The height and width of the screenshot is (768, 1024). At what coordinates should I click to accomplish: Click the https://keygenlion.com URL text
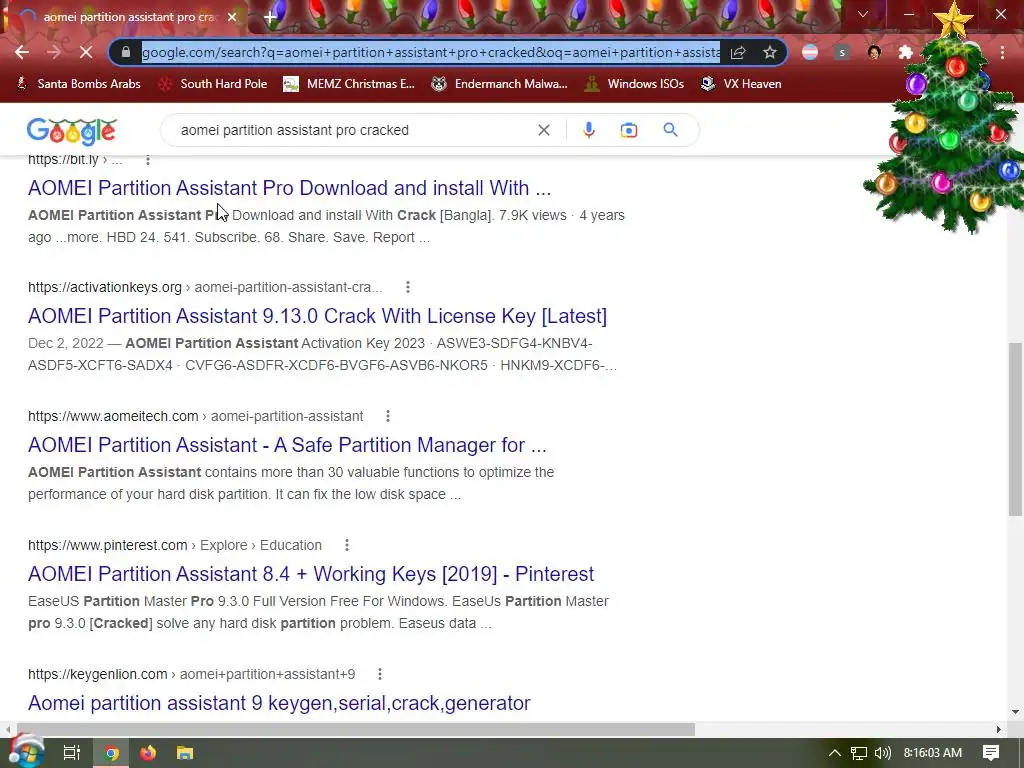click(x=97, y=674)
